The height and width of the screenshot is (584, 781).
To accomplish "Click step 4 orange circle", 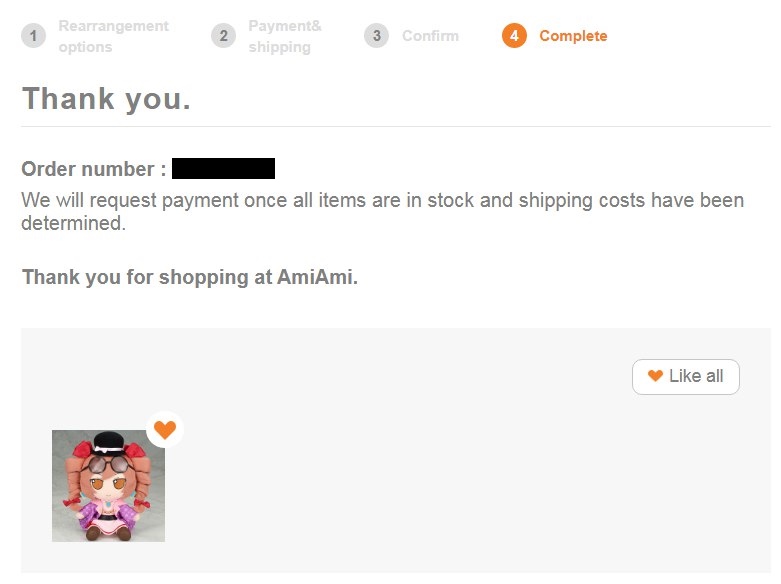I will 514,36.
